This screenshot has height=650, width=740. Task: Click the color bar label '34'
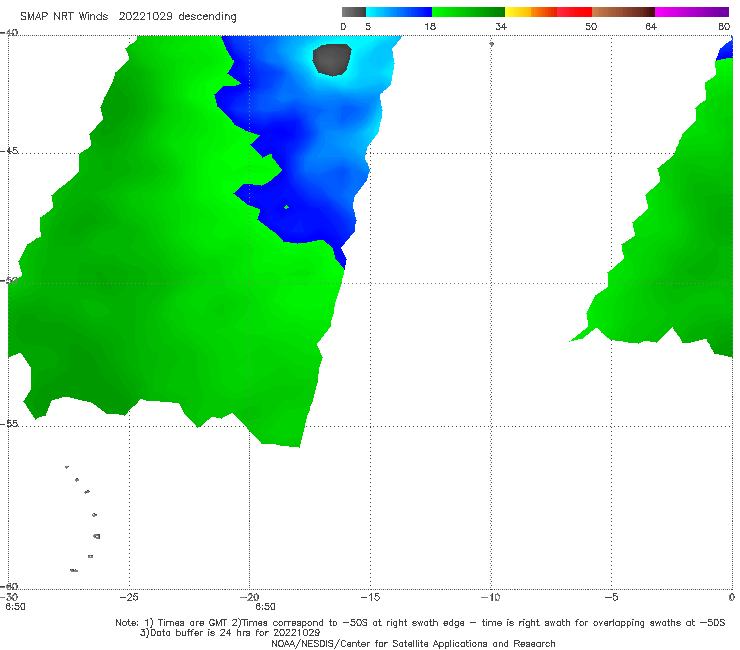pyautogui.click(x=501, y=26)
